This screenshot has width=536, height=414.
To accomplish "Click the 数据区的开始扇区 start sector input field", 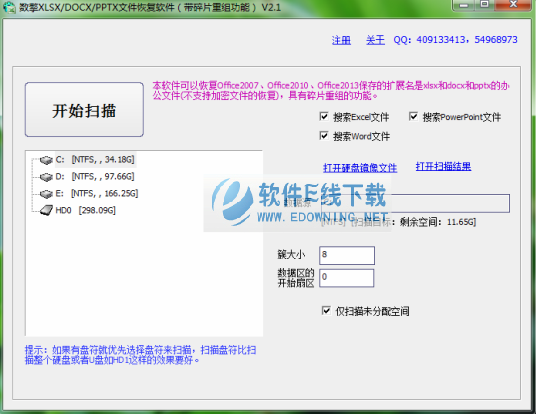I will [x=347, y=278].
